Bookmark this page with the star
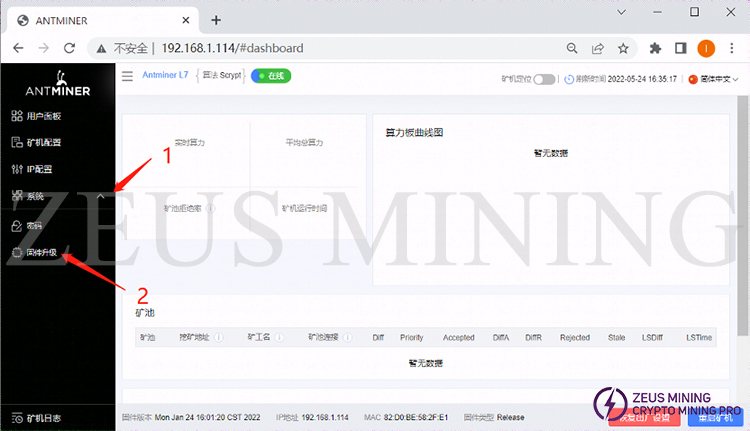Image resolution: width=750 pixels, height=431 pixels. click(x=623, y=48)
